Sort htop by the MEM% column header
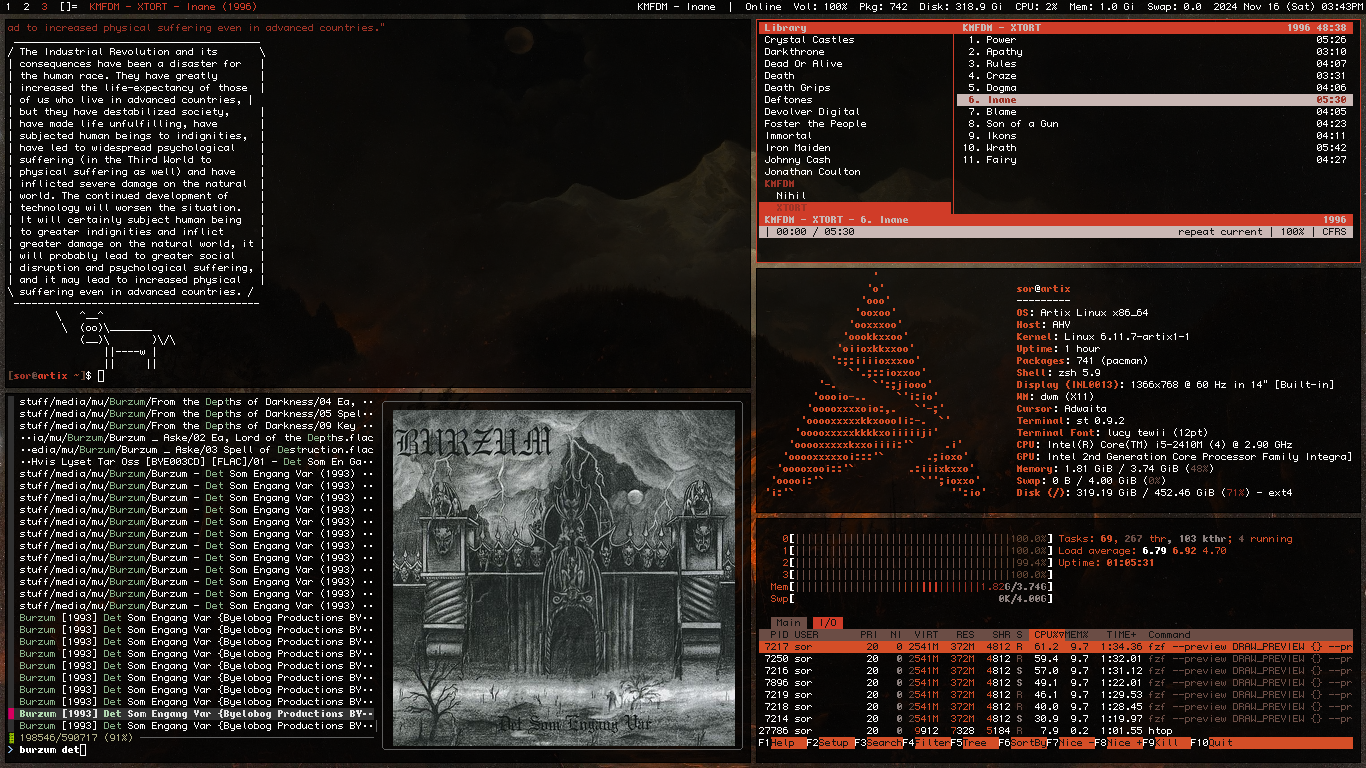 pos(1078,635)
